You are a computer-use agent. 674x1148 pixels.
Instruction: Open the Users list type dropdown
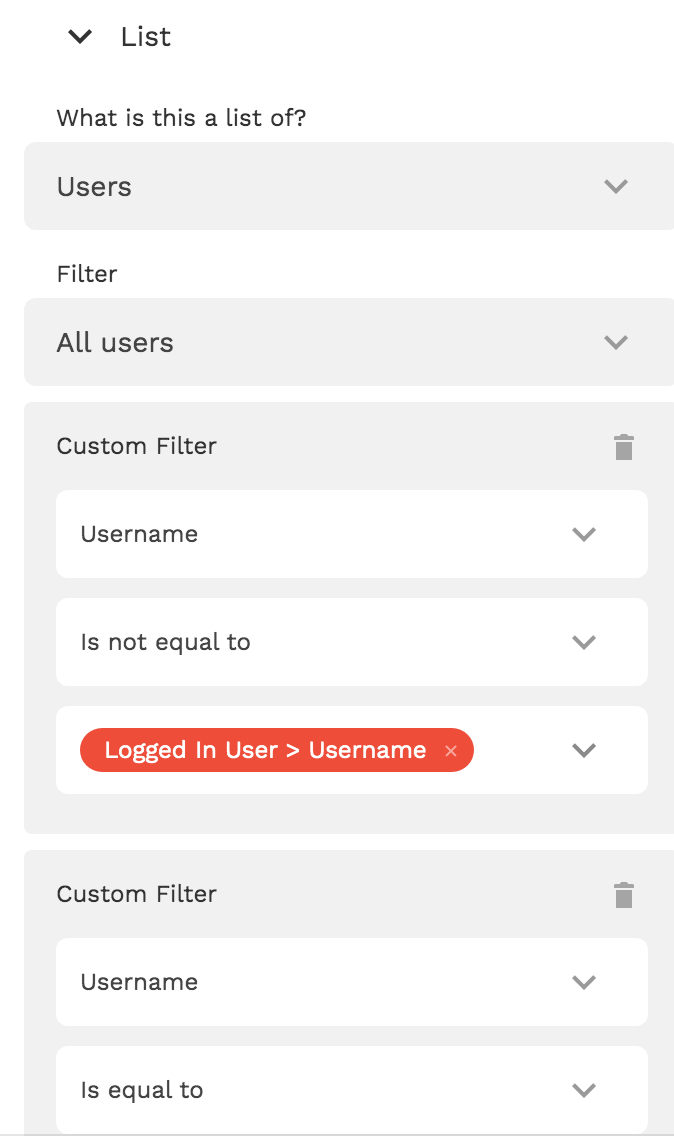click(300, 187)
